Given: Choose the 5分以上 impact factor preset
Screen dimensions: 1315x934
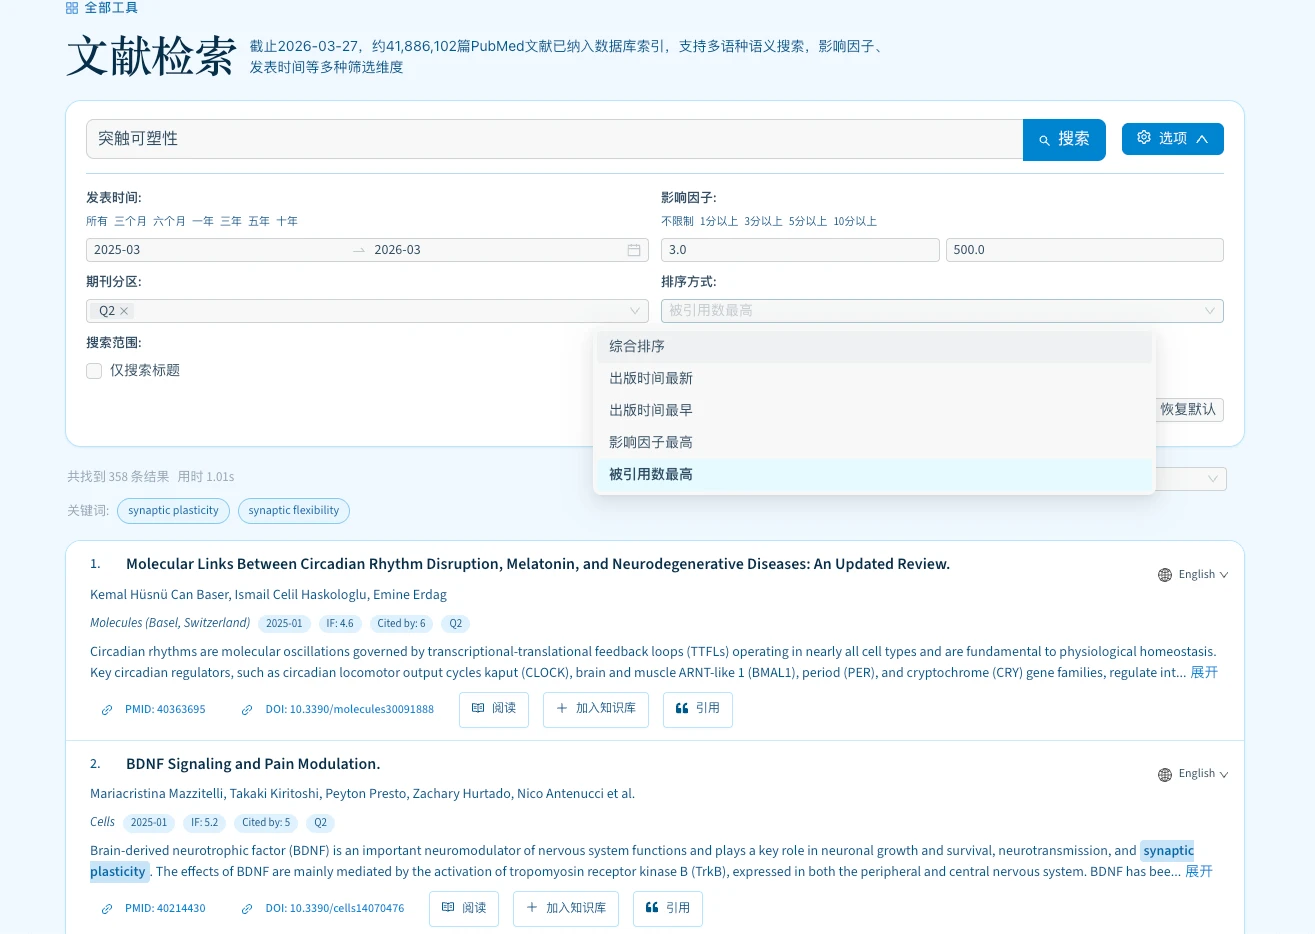Looking at the screenshot, I should 808,221.
